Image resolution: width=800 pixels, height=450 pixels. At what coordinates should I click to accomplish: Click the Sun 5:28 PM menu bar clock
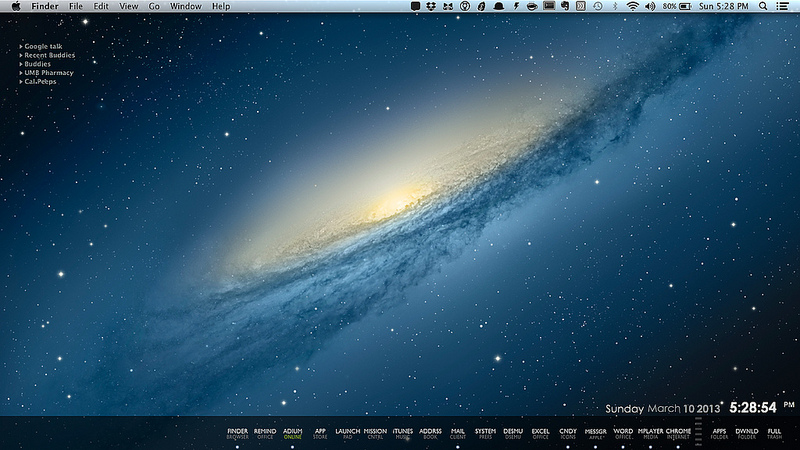point(724,6)
